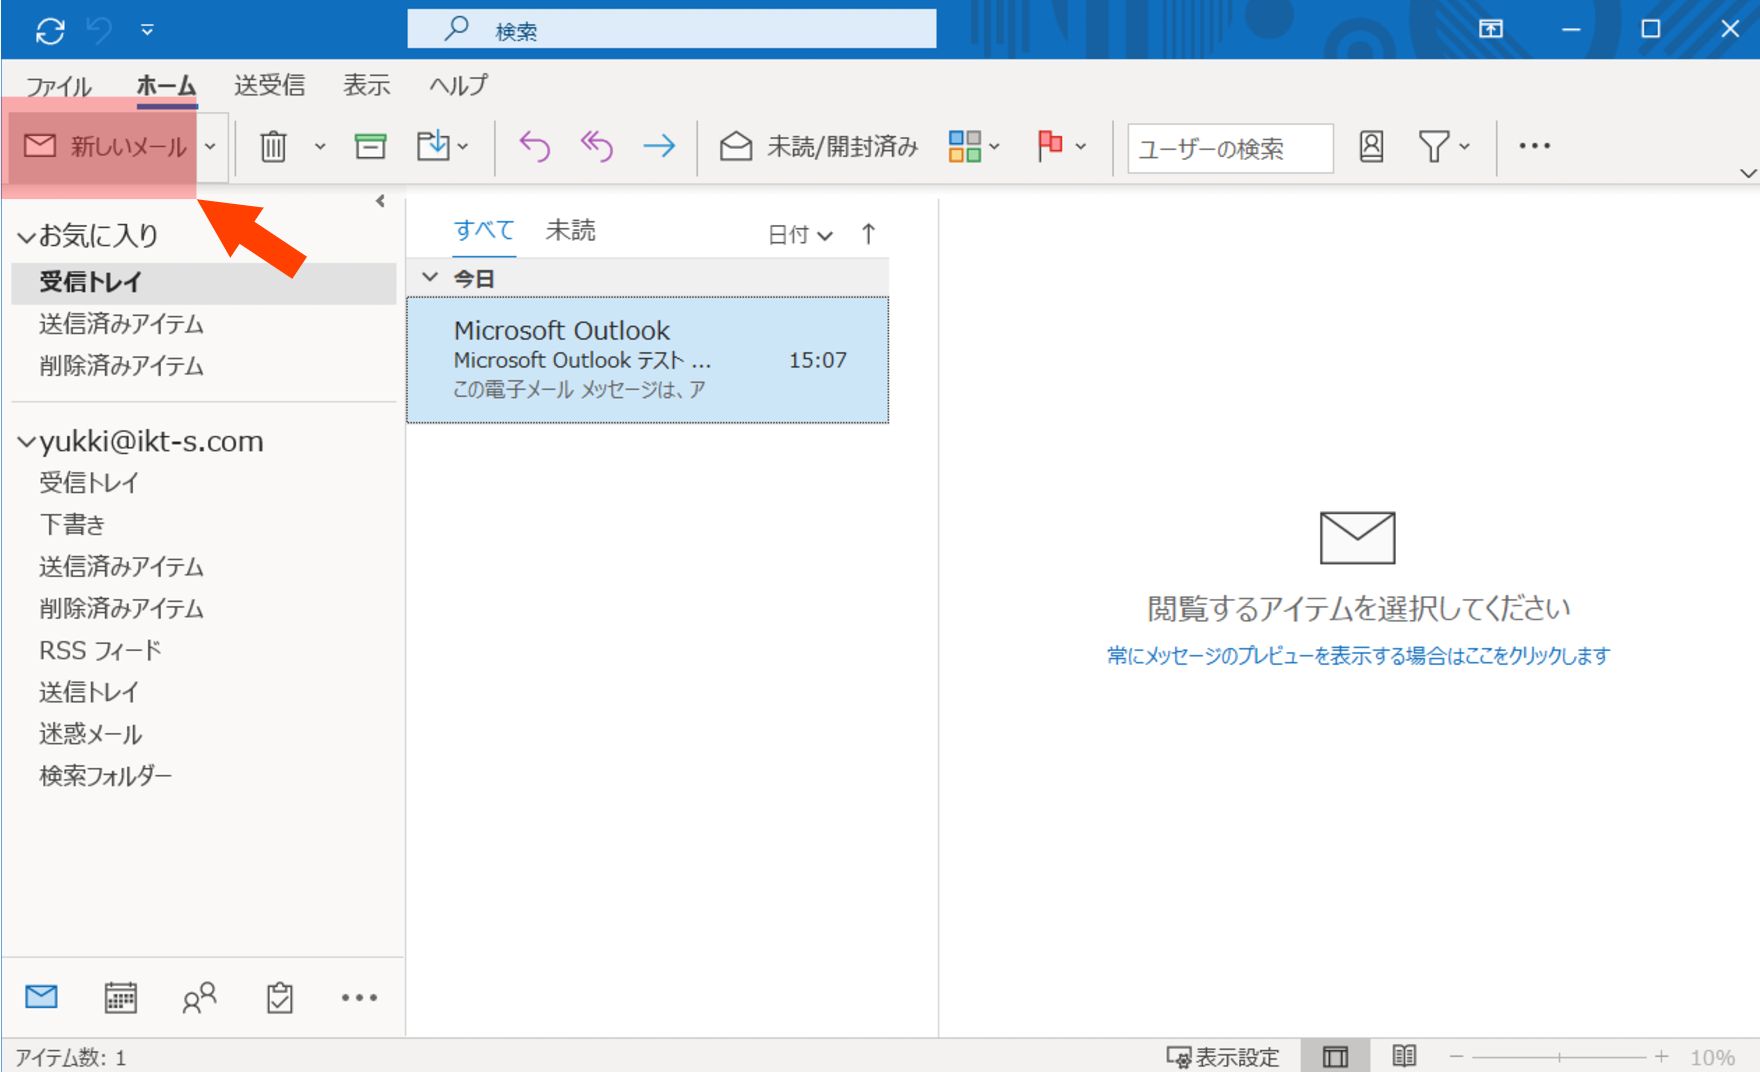
Task: Select the 未読 filter tab
Action: tap(570, 231)
